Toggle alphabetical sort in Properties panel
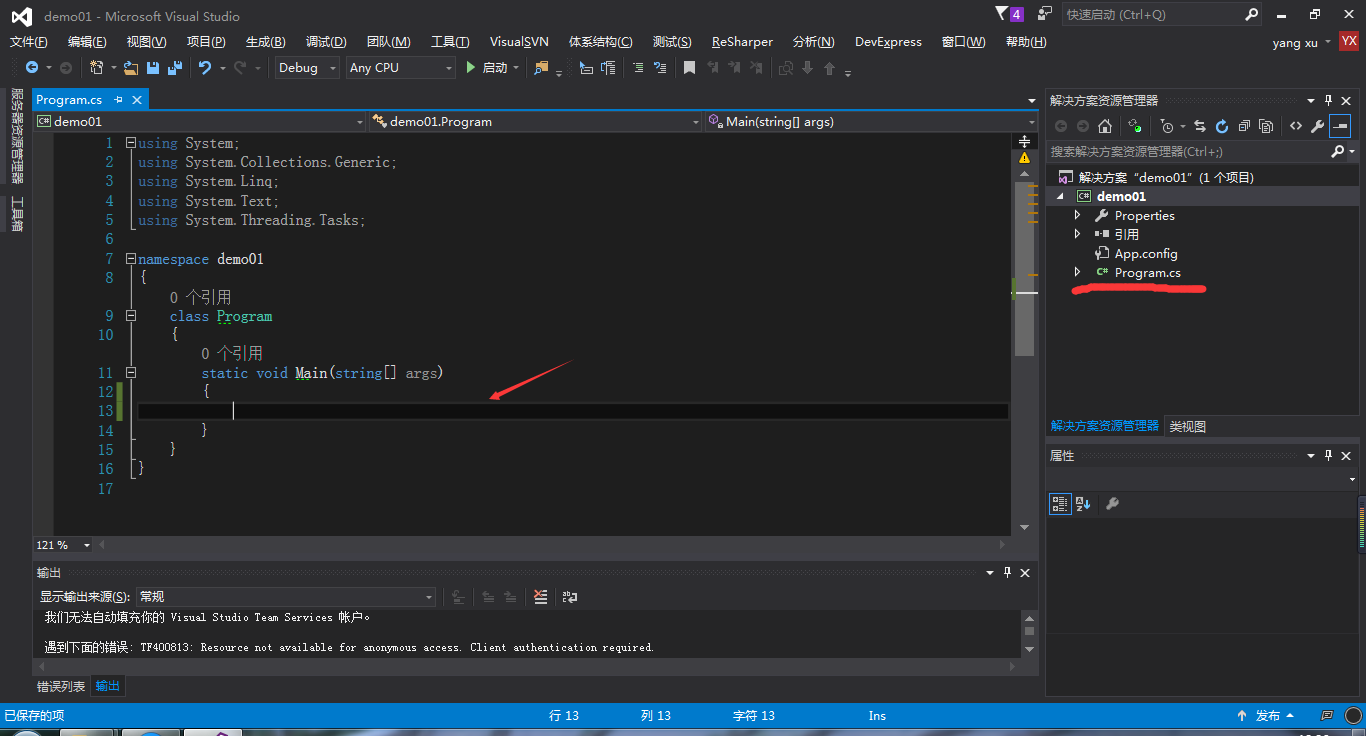The height and width of the screenshot is (736, 1366). 1084,504
